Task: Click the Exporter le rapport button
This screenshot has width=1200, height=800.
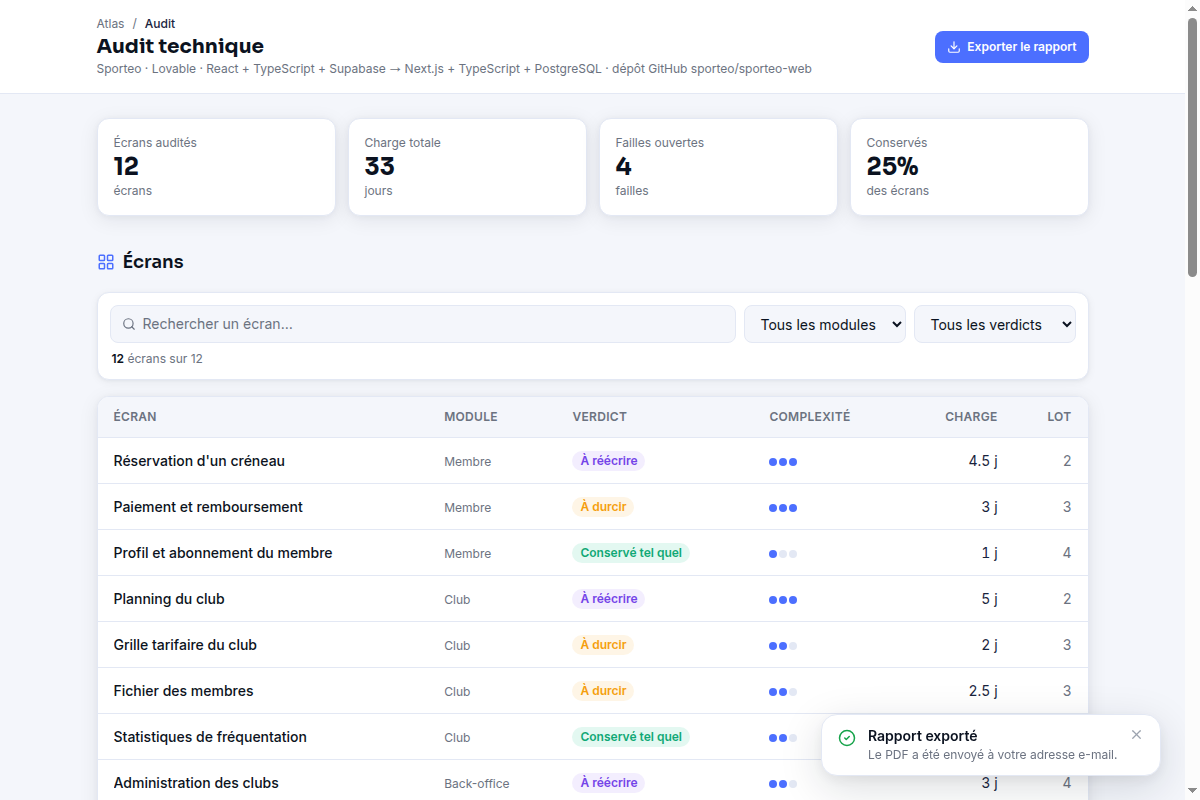Action: point(1011,47)
